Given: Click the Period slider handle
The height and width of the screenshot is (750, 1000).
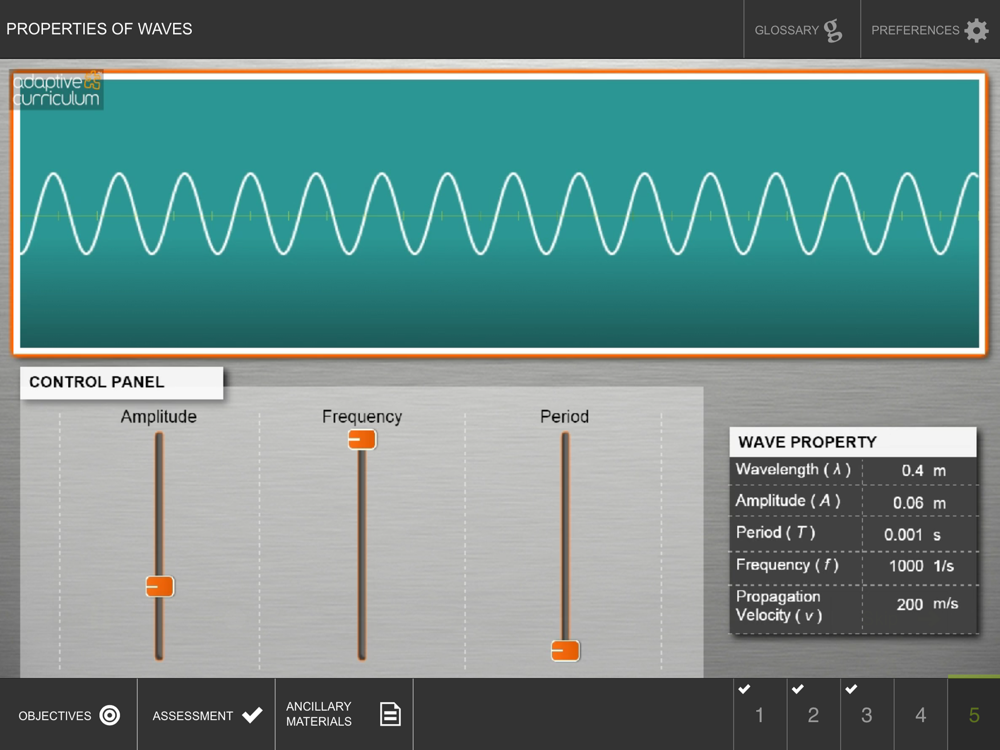Looking at the screenshot, I should [x=565, y=651].
